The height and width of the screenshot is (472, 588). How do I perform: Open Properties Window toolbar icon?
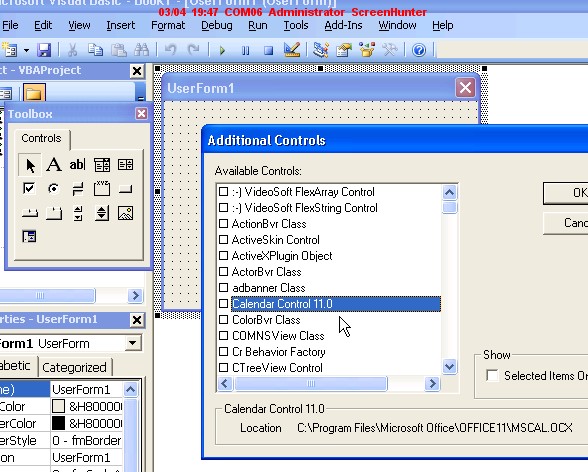click(344, 50)
